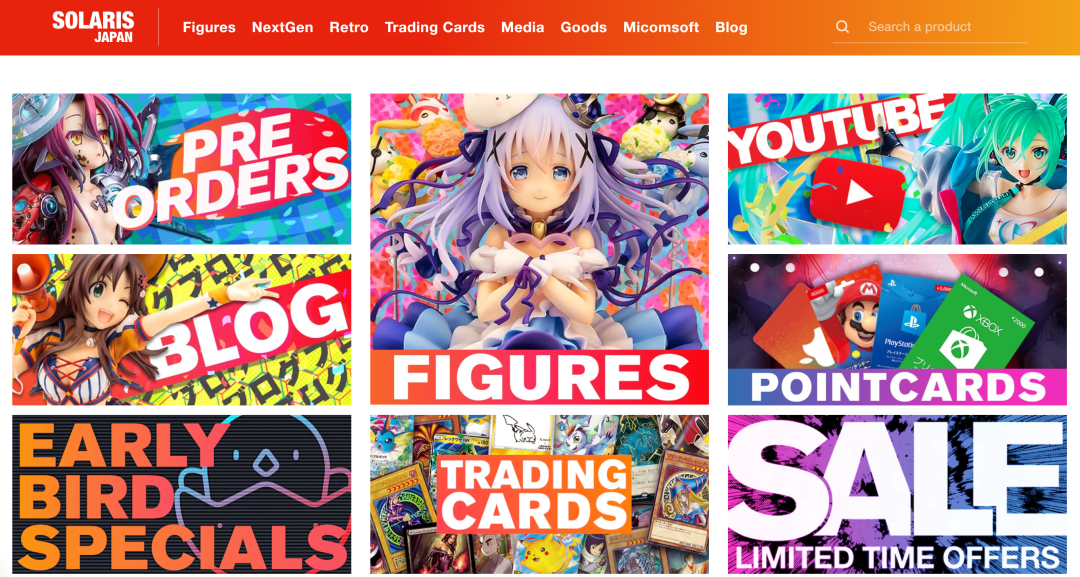Select Goods in the header menu
Viewport: 1080px width, 577px height.
(x=583, y=28)
